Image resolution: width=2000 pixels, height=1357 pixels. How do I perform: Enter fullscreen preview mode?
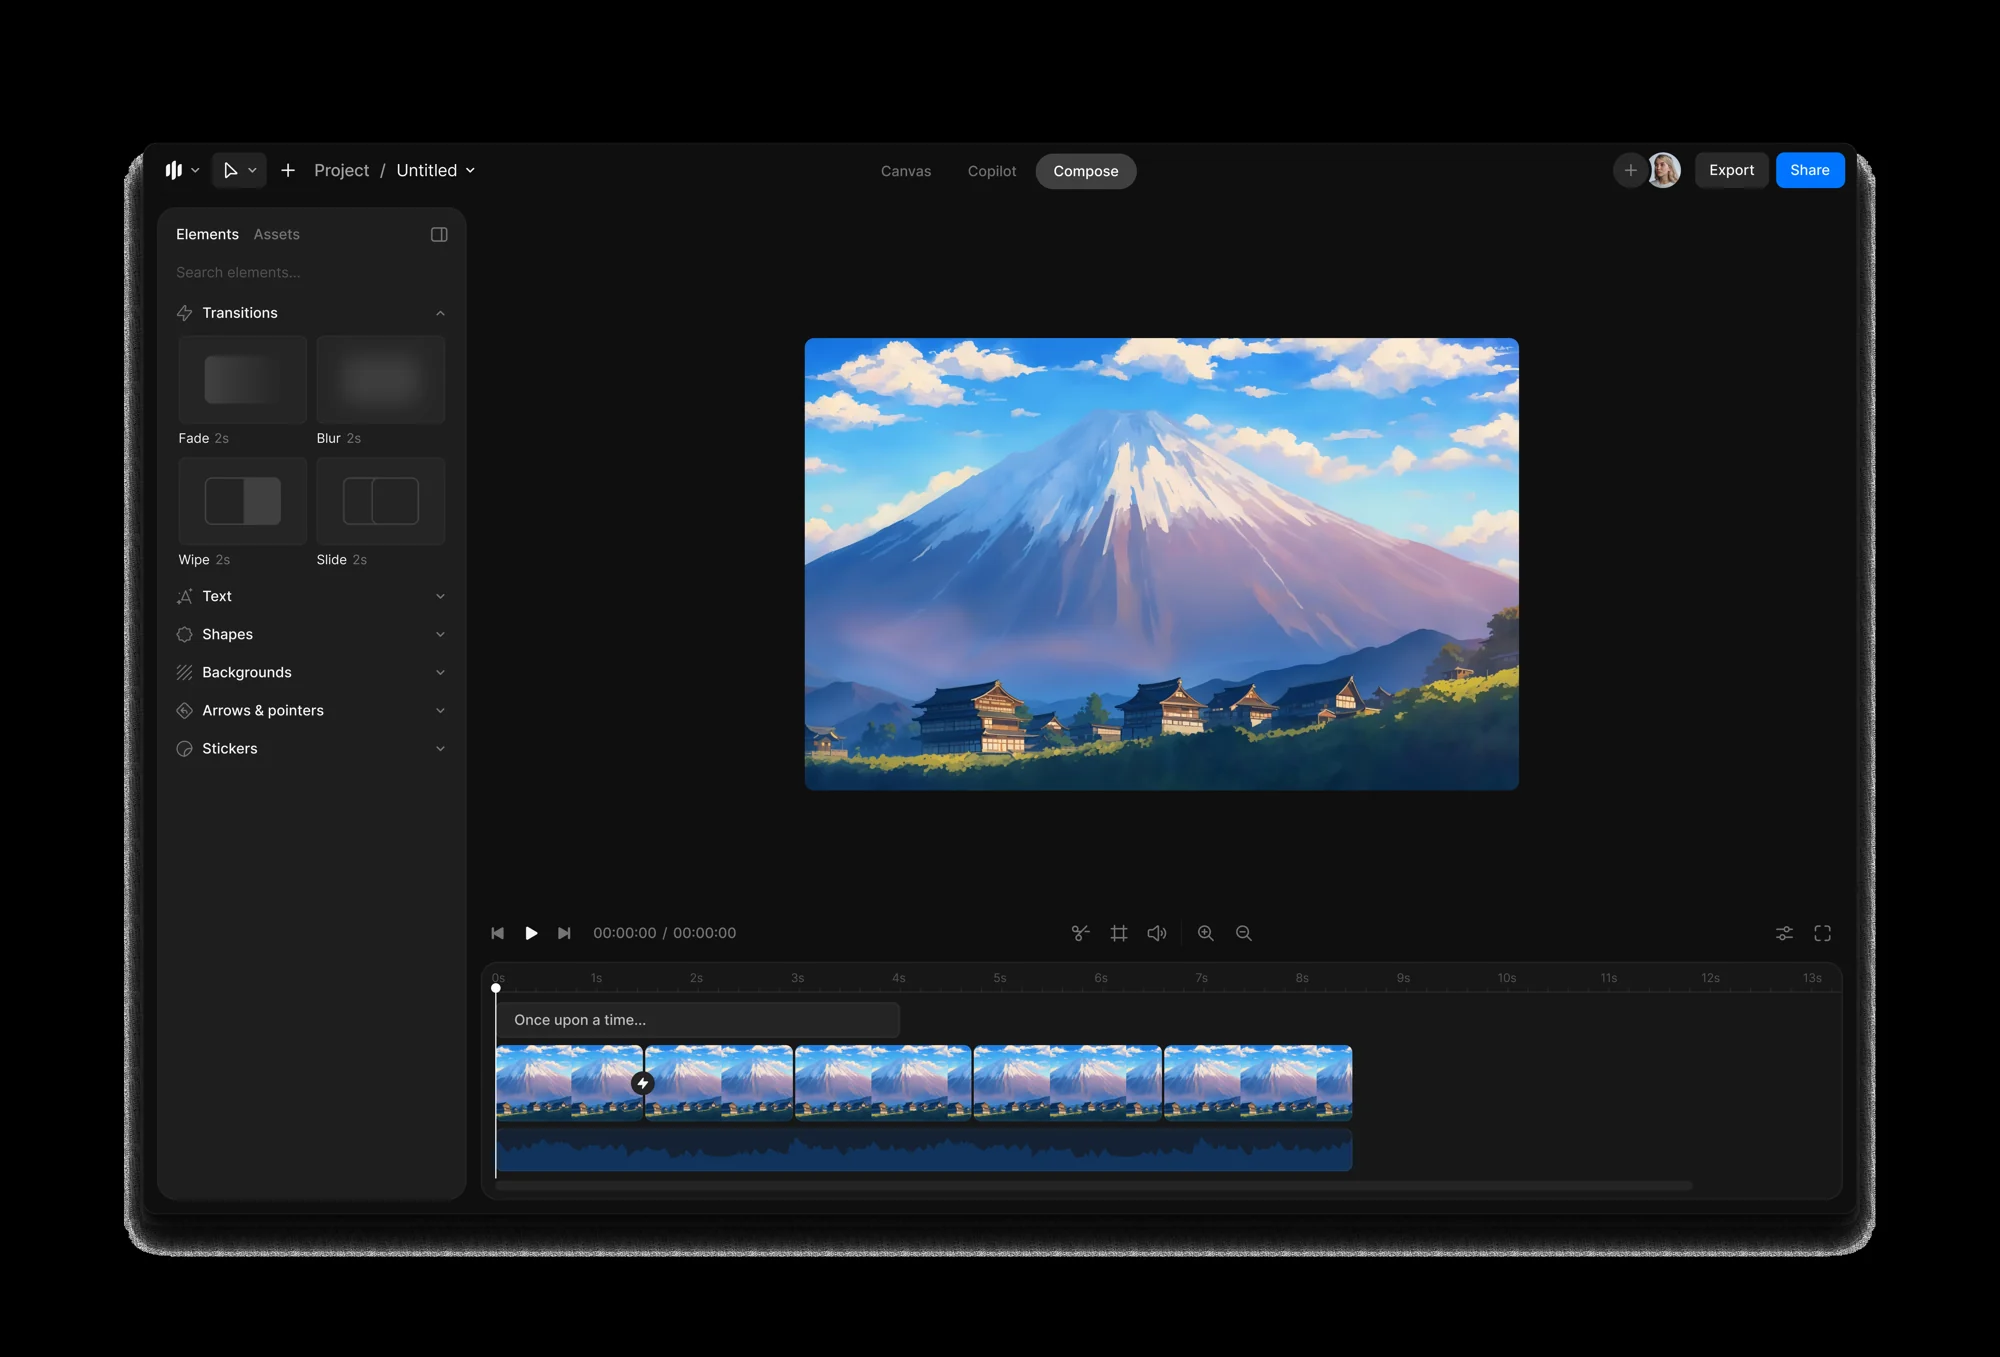point(1823,933)
